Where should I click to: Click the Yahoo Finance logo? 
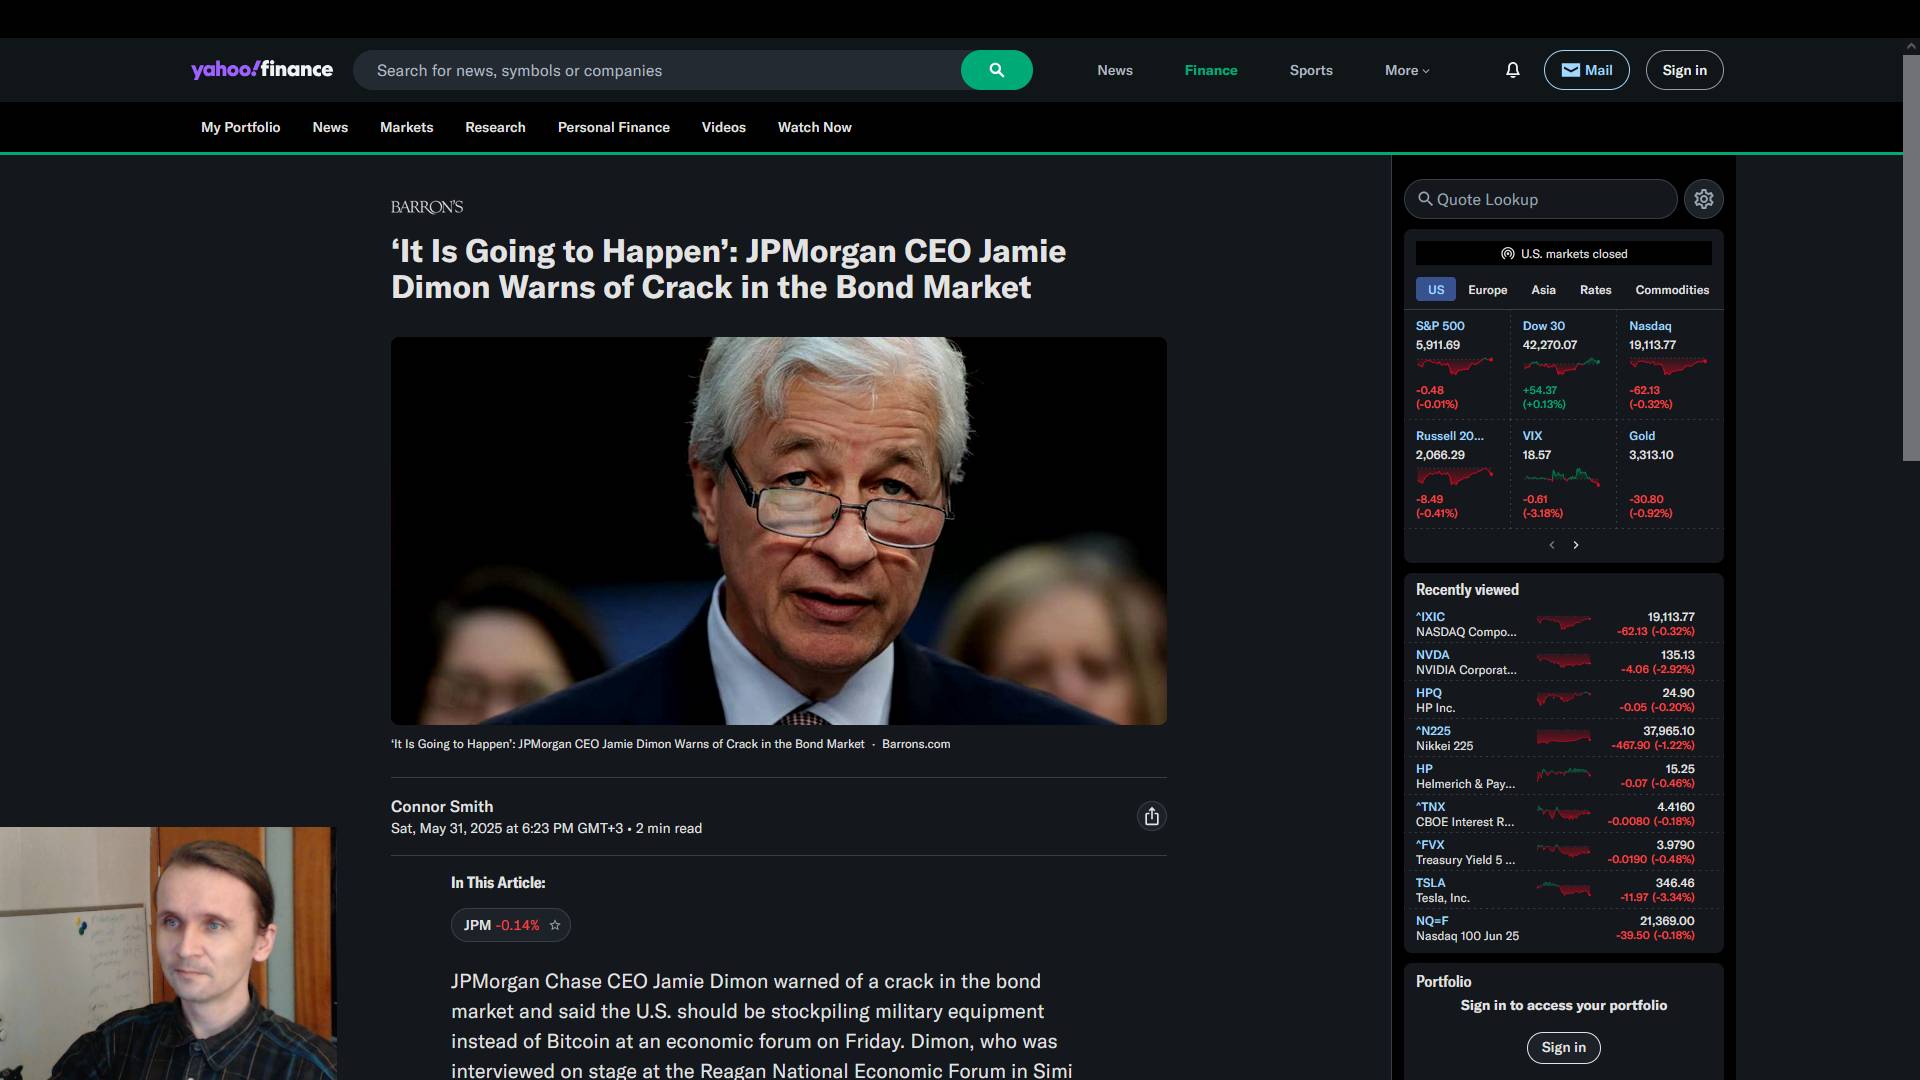(262, 70)
